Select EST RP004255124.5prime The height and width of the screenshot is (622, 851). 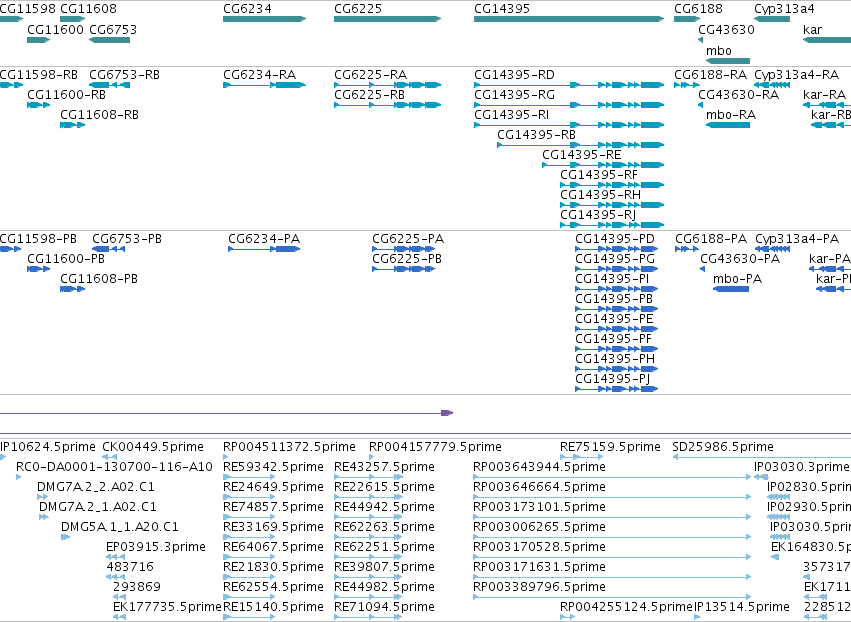pyautogui.click(x=567, y=617)
